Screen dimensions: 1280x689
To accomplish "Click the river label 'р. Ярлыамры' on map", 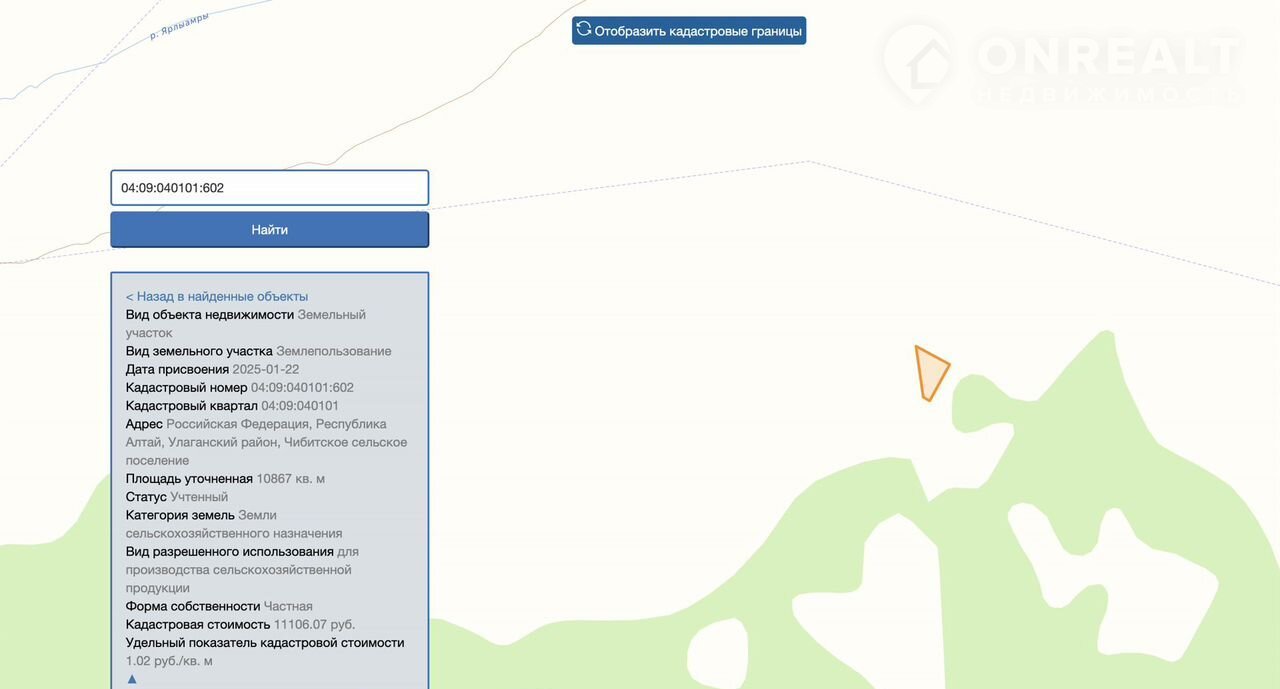I will point(179,27).
